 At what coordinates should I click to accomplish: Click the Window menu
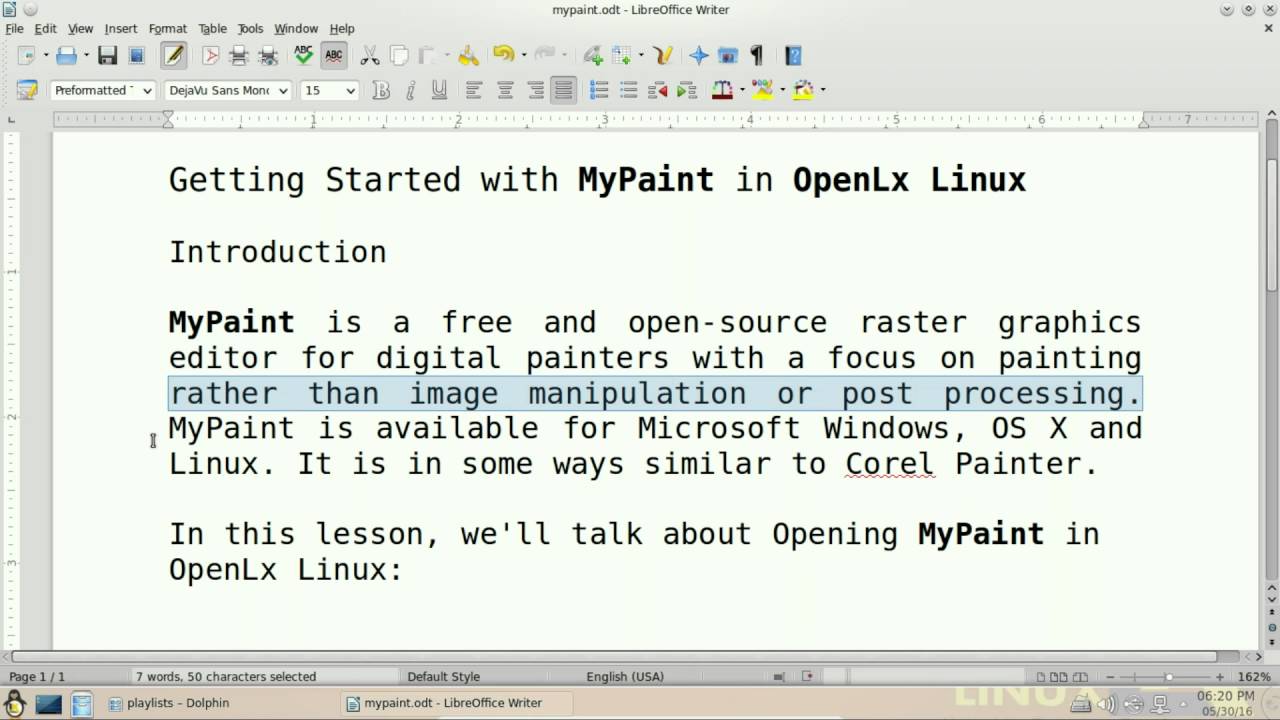[x=296, y=28]
